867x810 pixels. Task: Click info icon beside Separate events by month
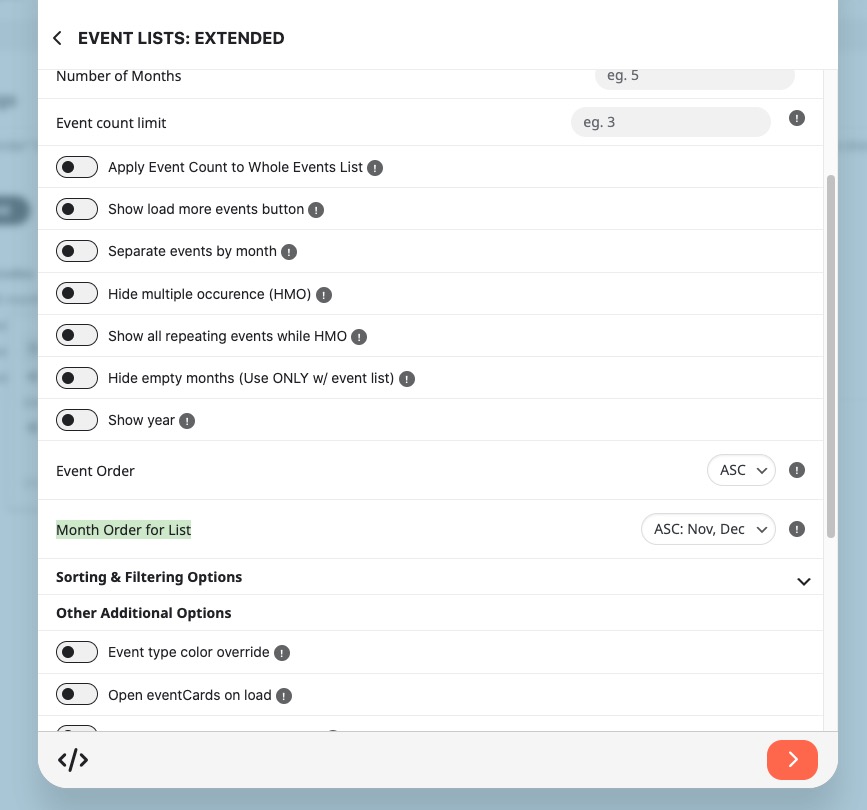tap(289, 252)
